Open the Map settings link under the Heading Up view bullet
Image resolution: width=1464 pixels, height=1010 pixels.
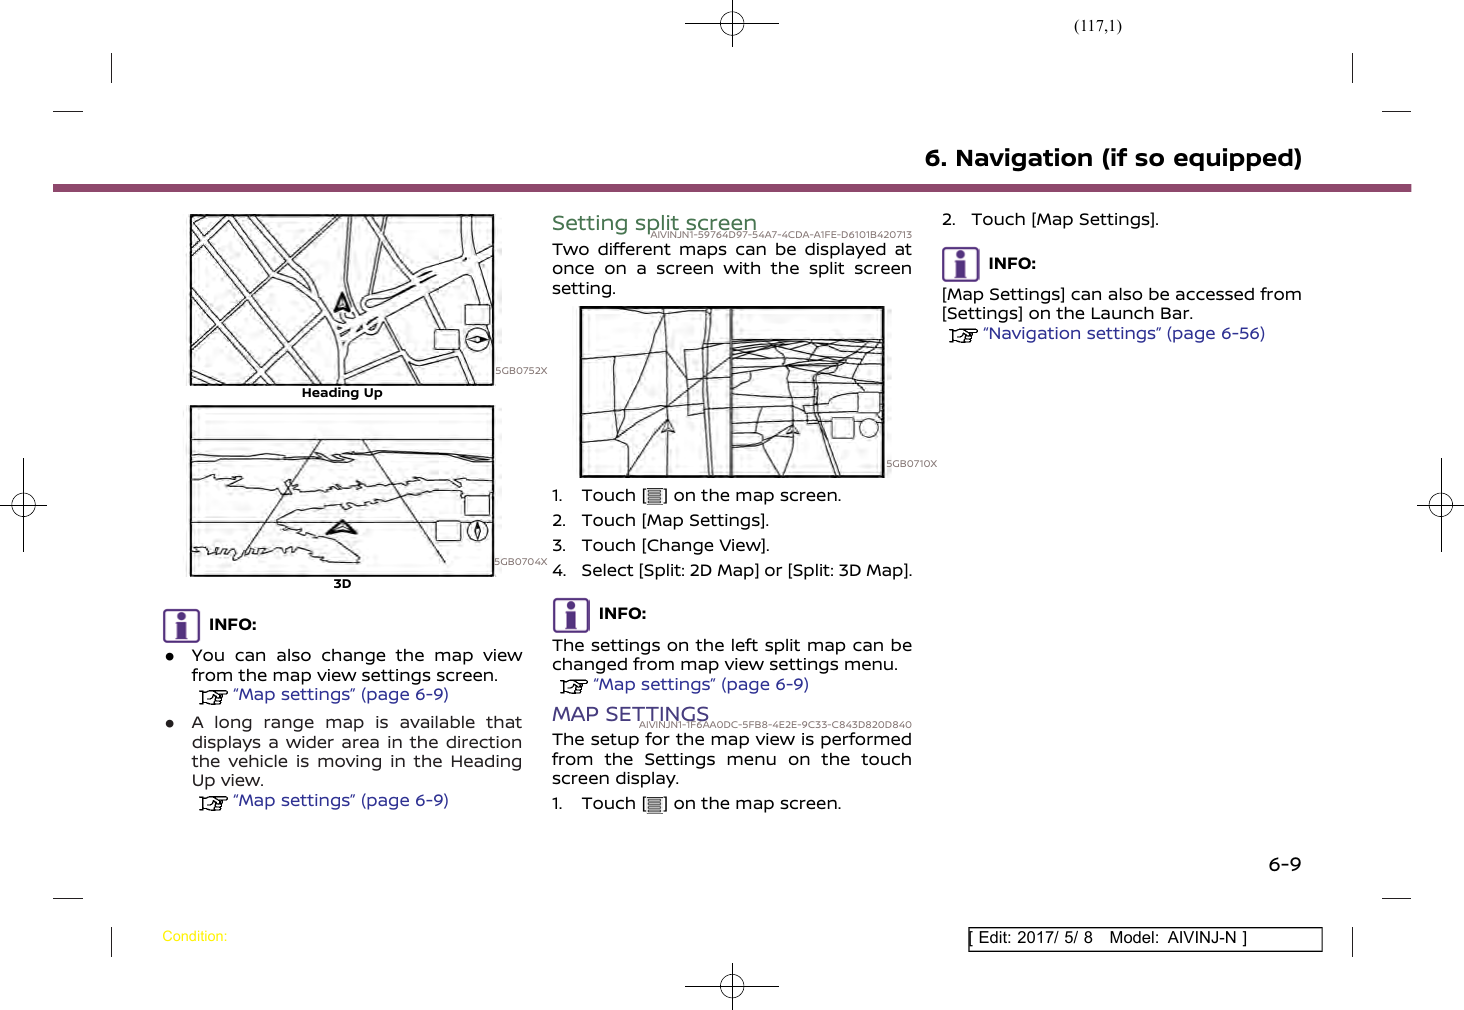[340, 801]
